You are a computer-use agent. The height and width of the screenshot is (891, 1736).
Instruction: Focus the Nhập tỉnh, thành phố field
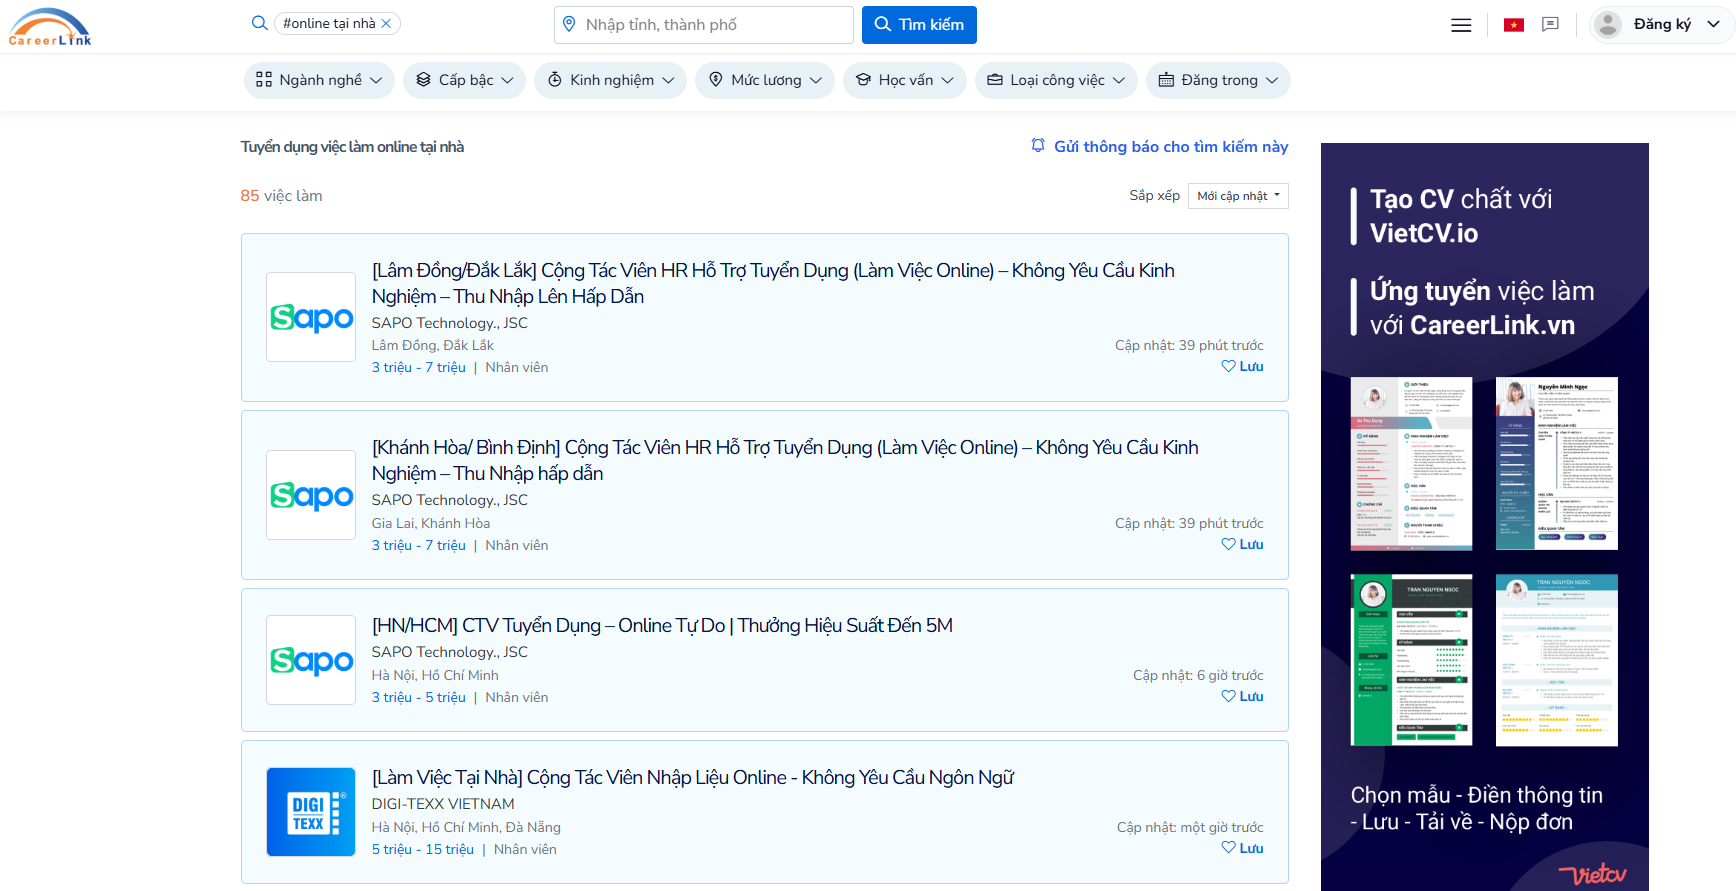(704, 25)
